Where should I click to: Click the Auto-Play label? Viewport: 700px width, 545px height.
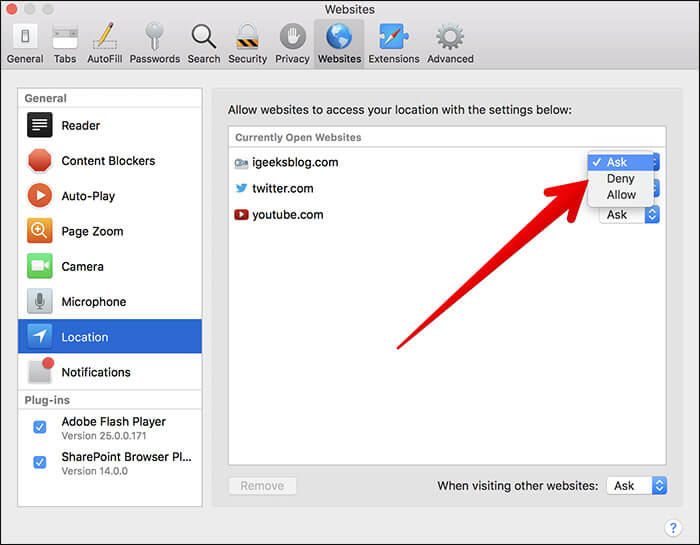pyautogui.click(x=88, y=196)
